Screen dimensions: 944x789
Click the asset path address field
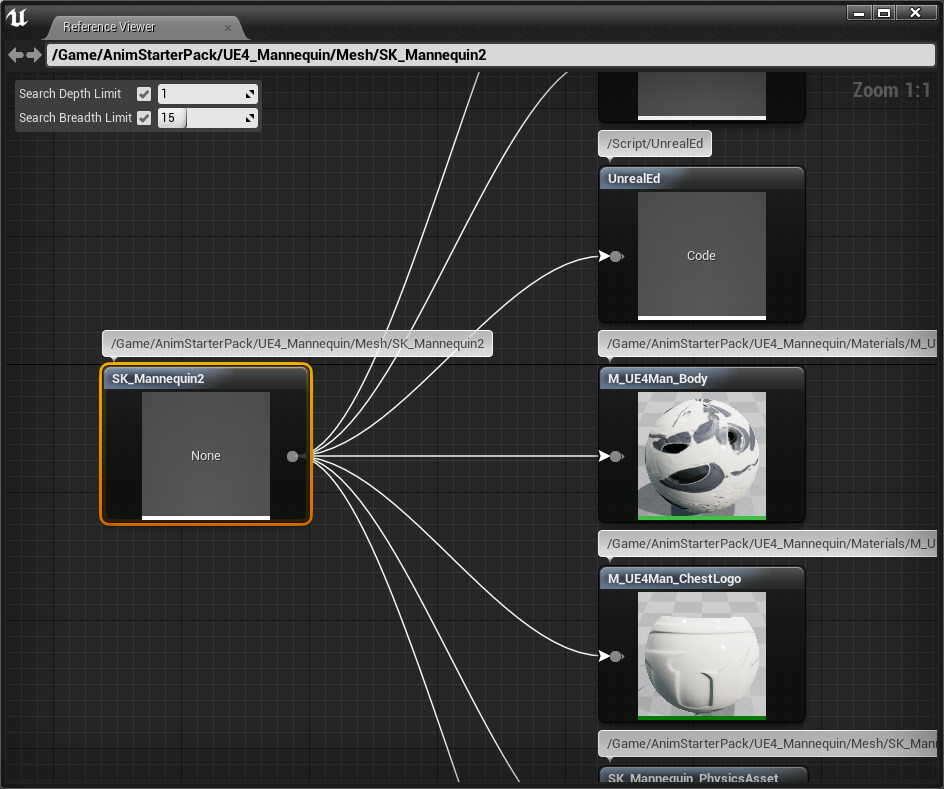tap(491, 55)
